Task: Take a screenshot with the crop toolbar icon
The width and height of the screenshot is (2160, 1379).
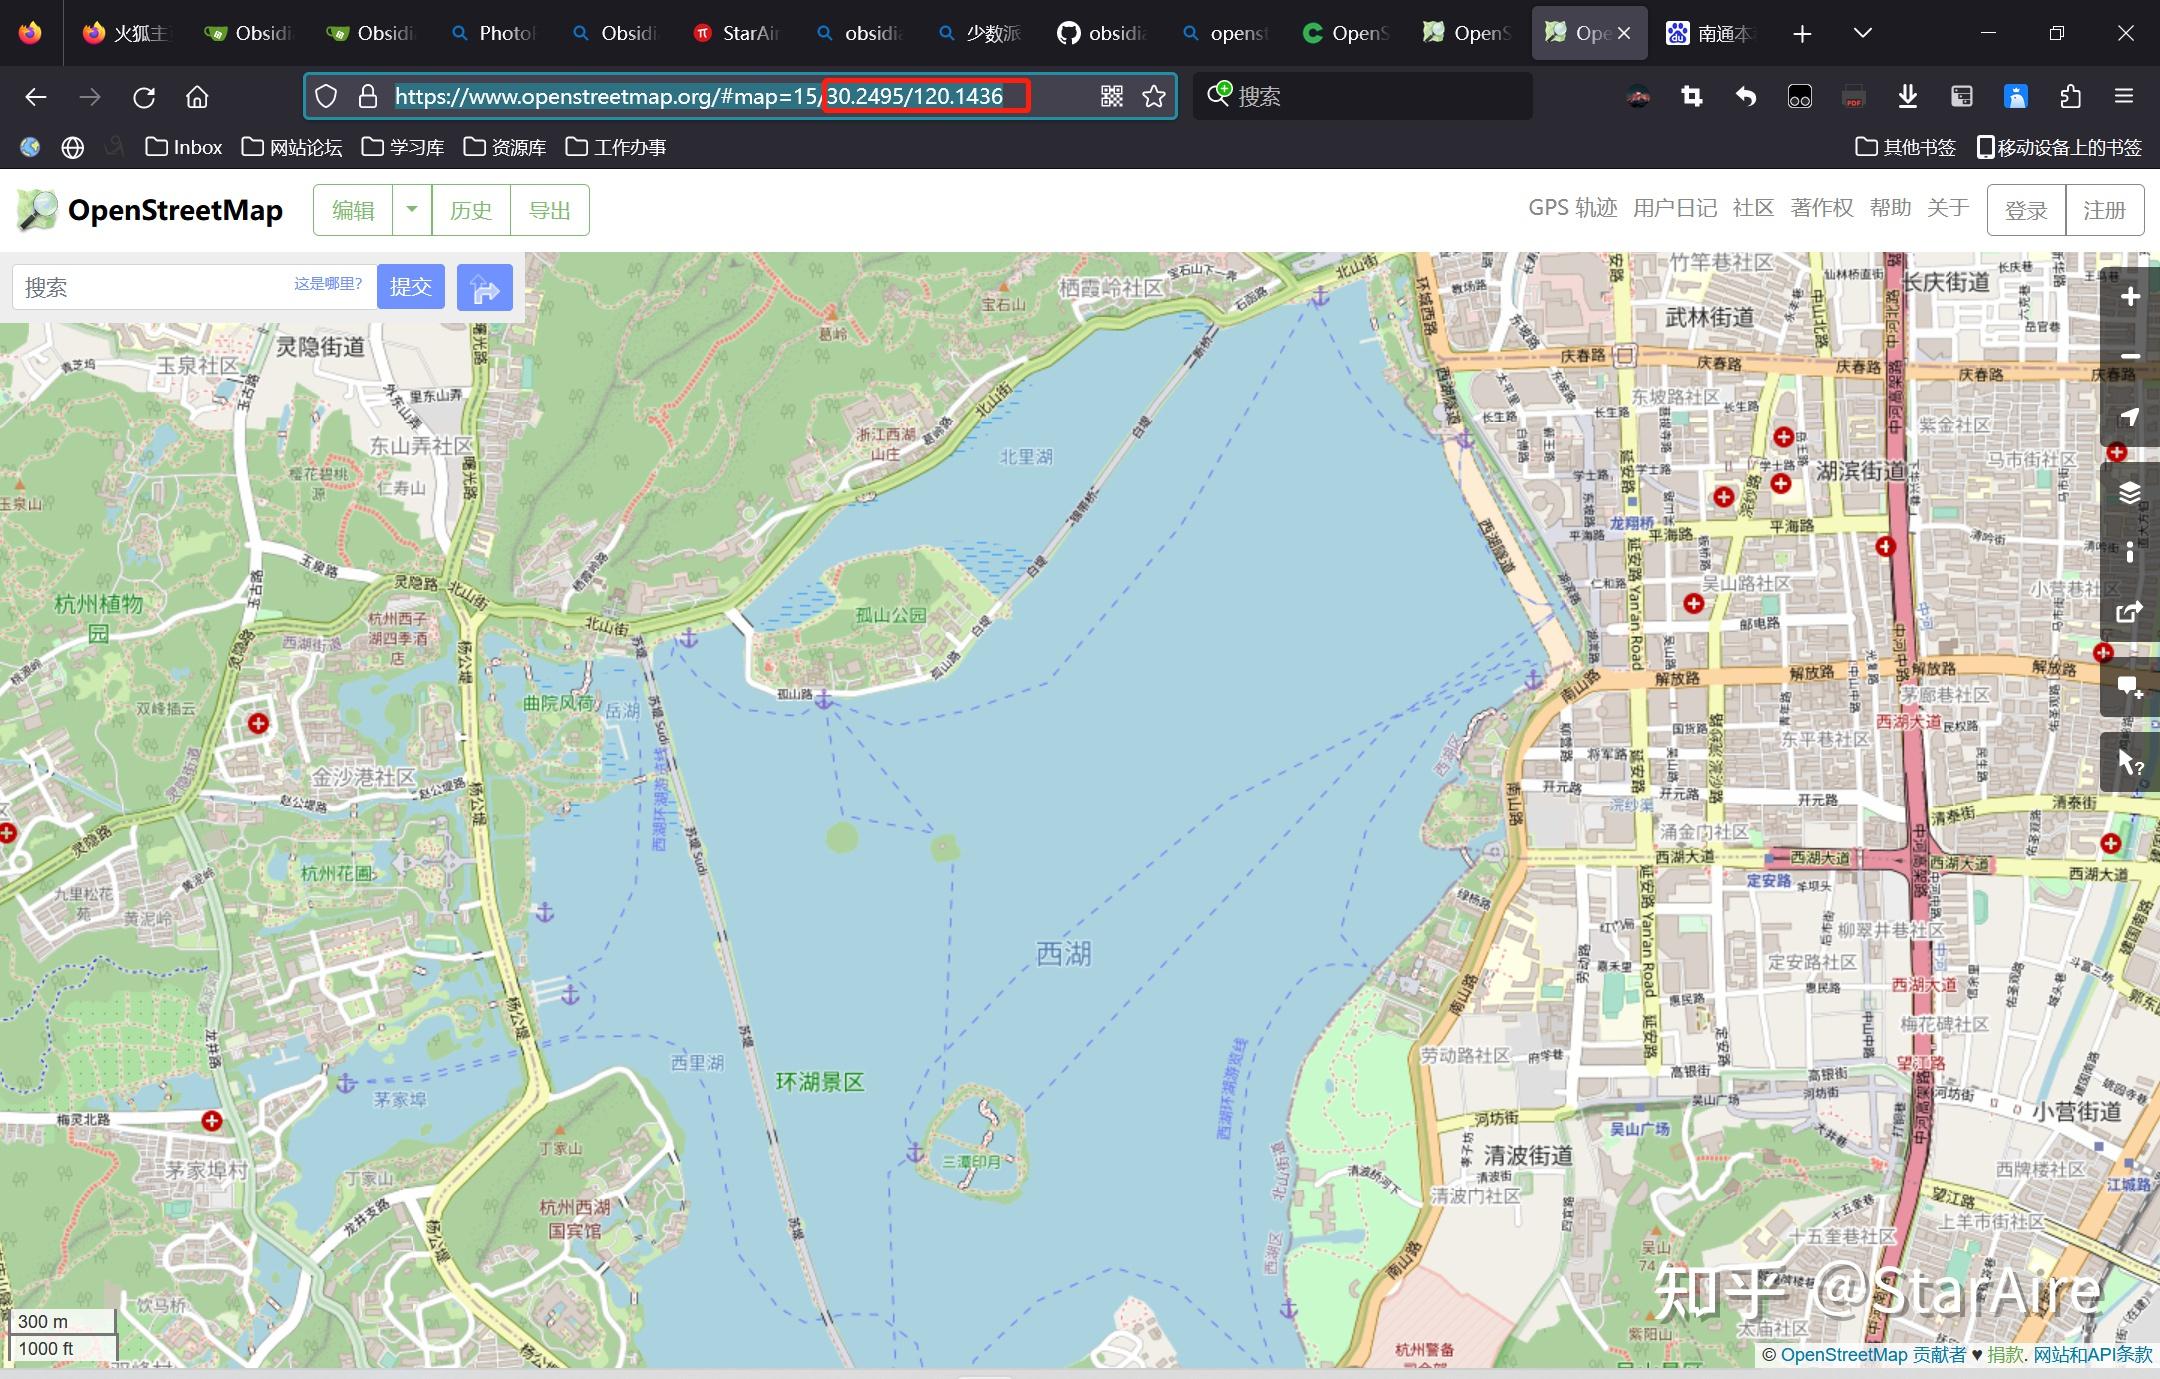Action: click(1691, 96)
